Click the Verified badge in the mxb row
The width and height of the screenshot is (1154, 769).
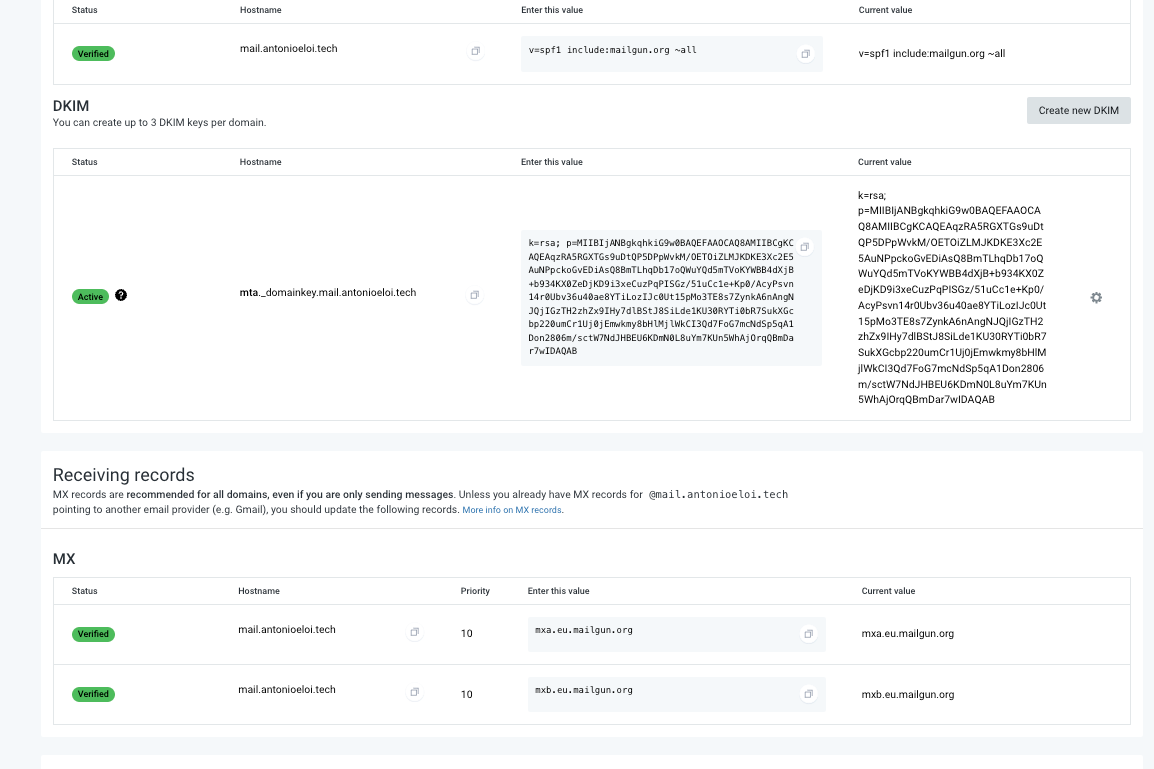pyautogui.click(x=93, y=694)
